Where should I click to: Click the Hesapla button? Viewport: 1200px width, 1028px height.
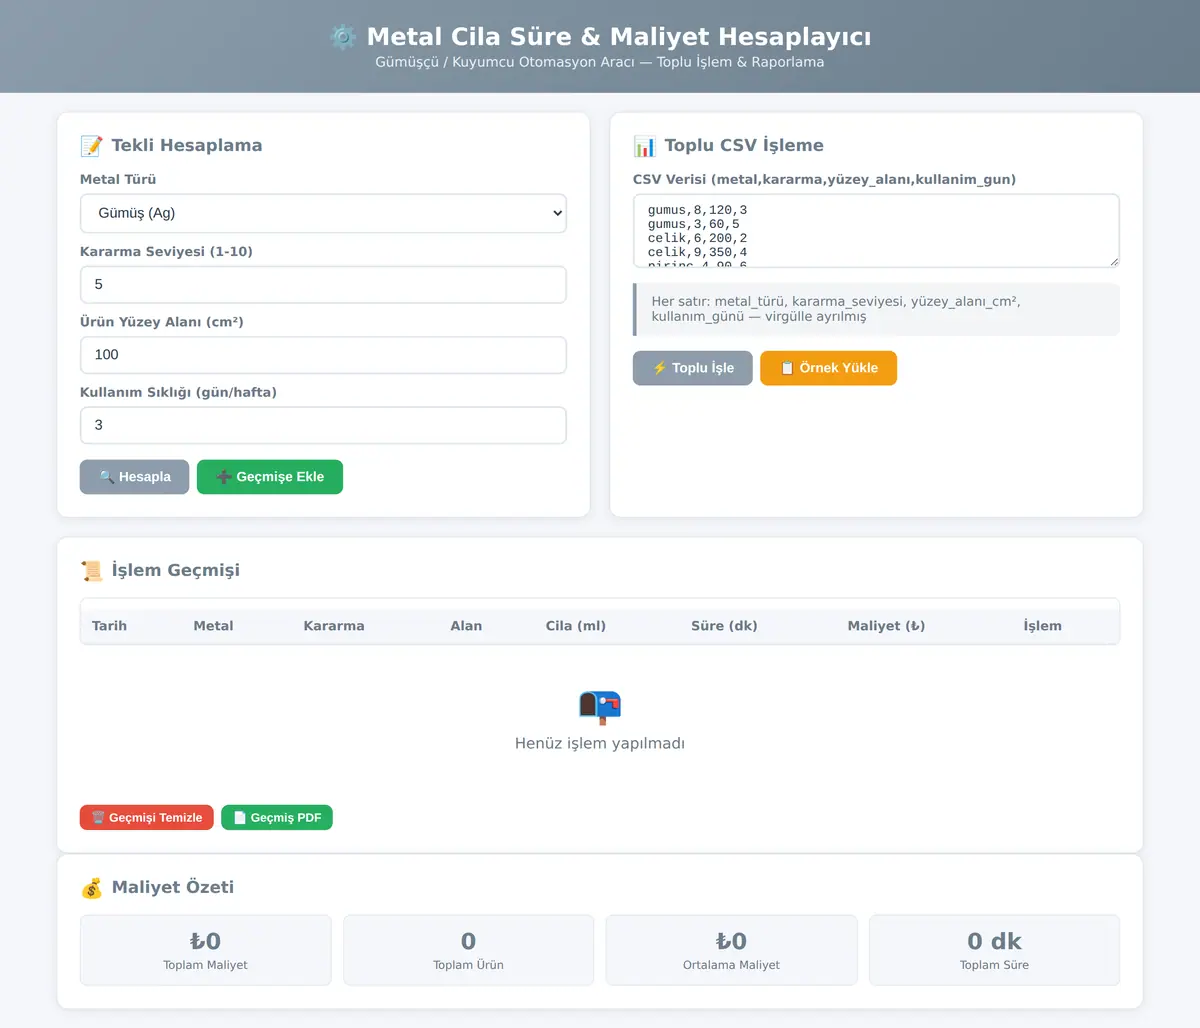[x=134, y=477]
